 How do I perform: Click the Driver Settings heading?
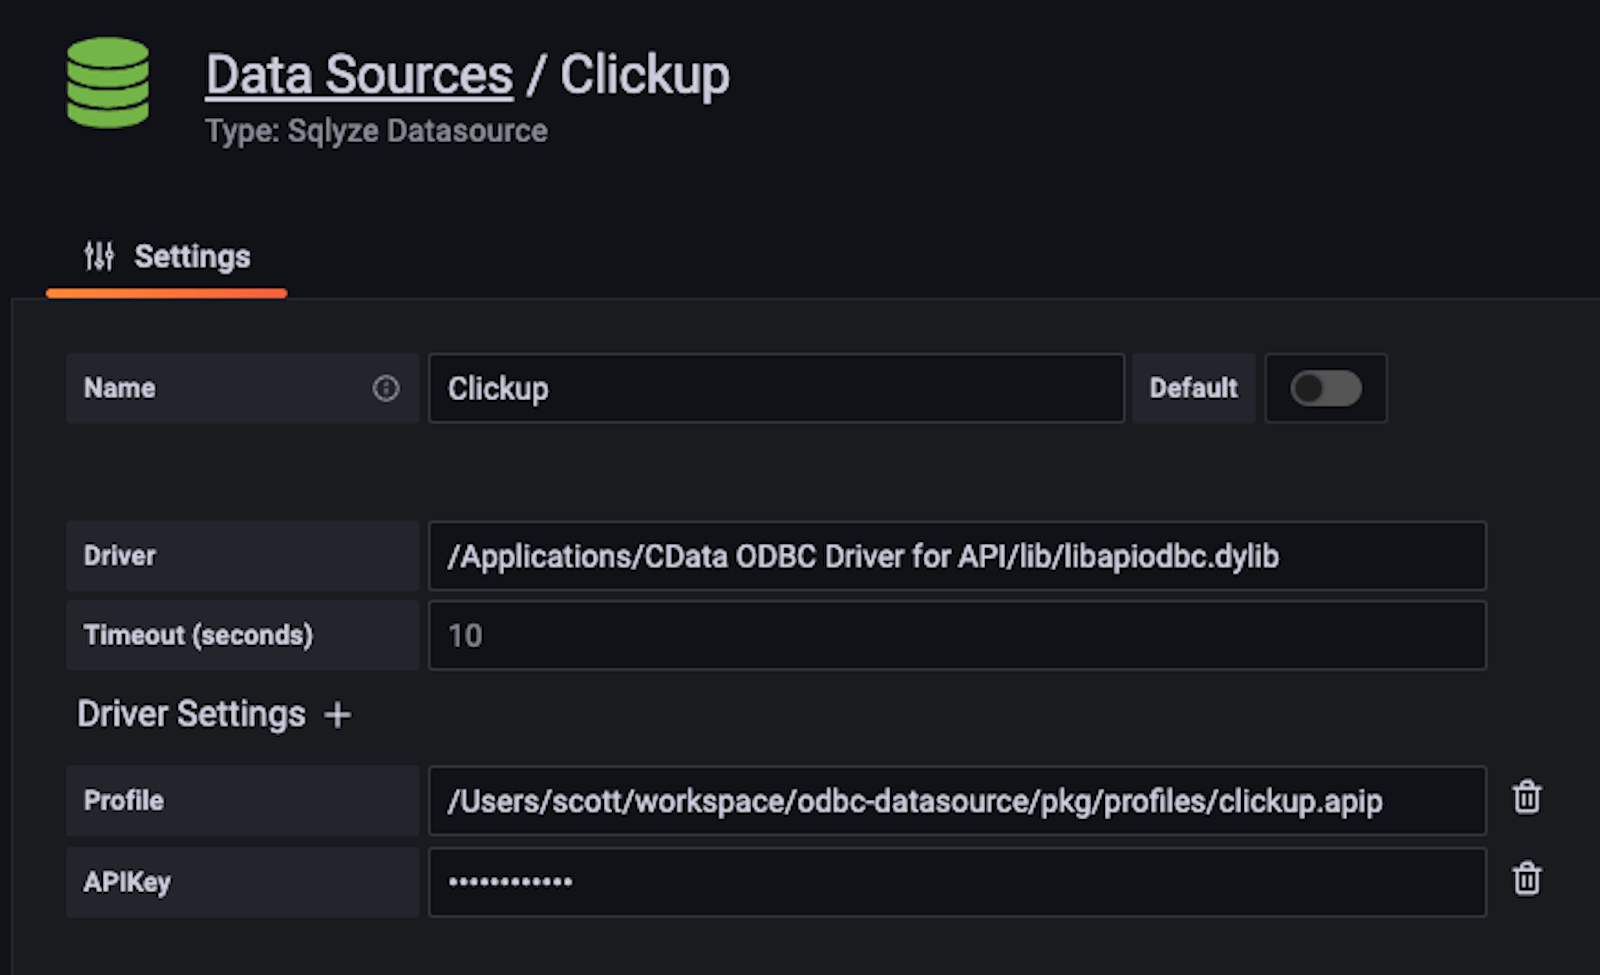191,715
